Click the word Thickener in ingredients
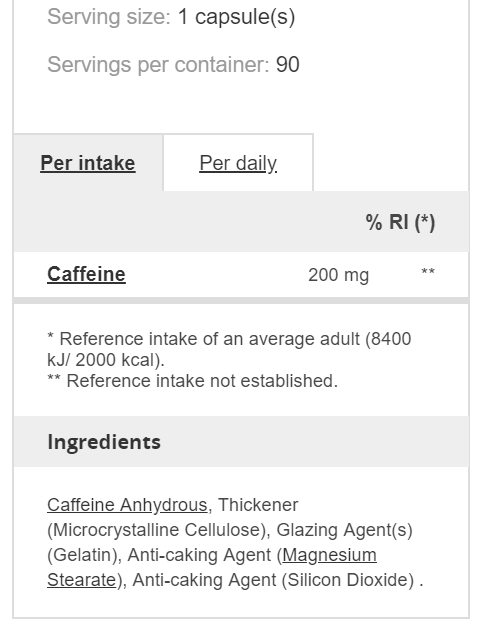This screenshot has width=477, height=624. tap(258, 505)
